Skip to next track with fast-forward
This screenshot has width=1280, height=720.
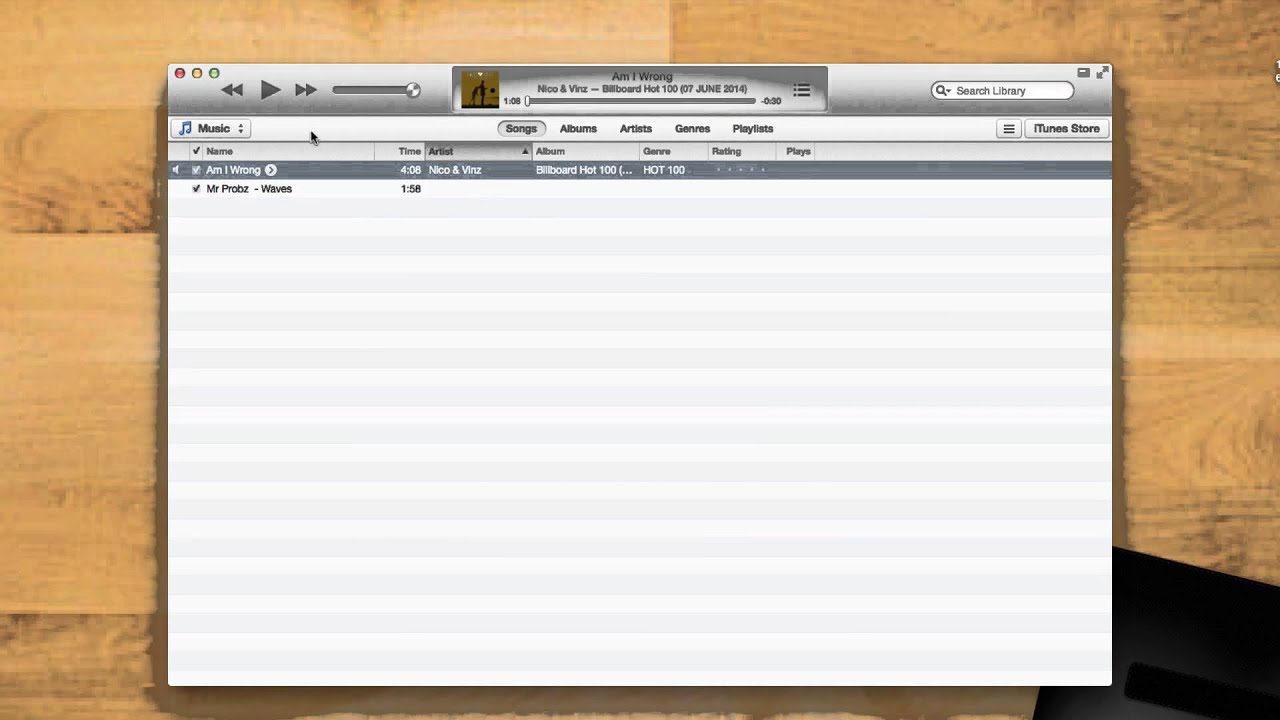tap(306, 90)
